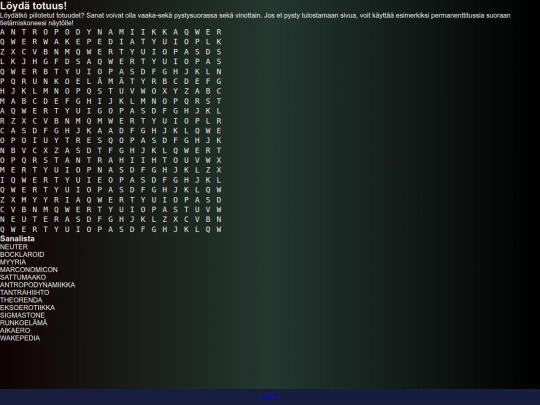Select word MARCONOMICON in the word list
The image size is (540, 405).
[29, 269]
